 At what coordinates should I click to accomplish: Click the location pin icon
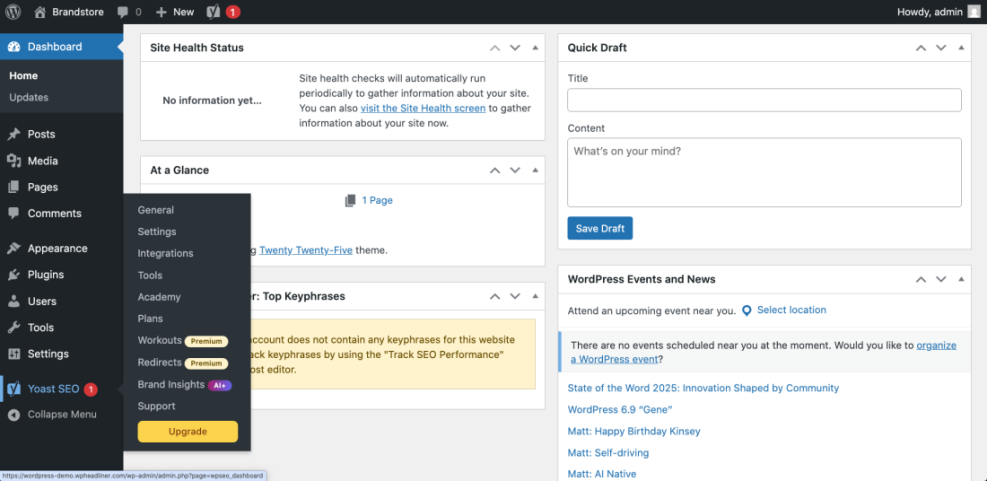click(747, 310)
